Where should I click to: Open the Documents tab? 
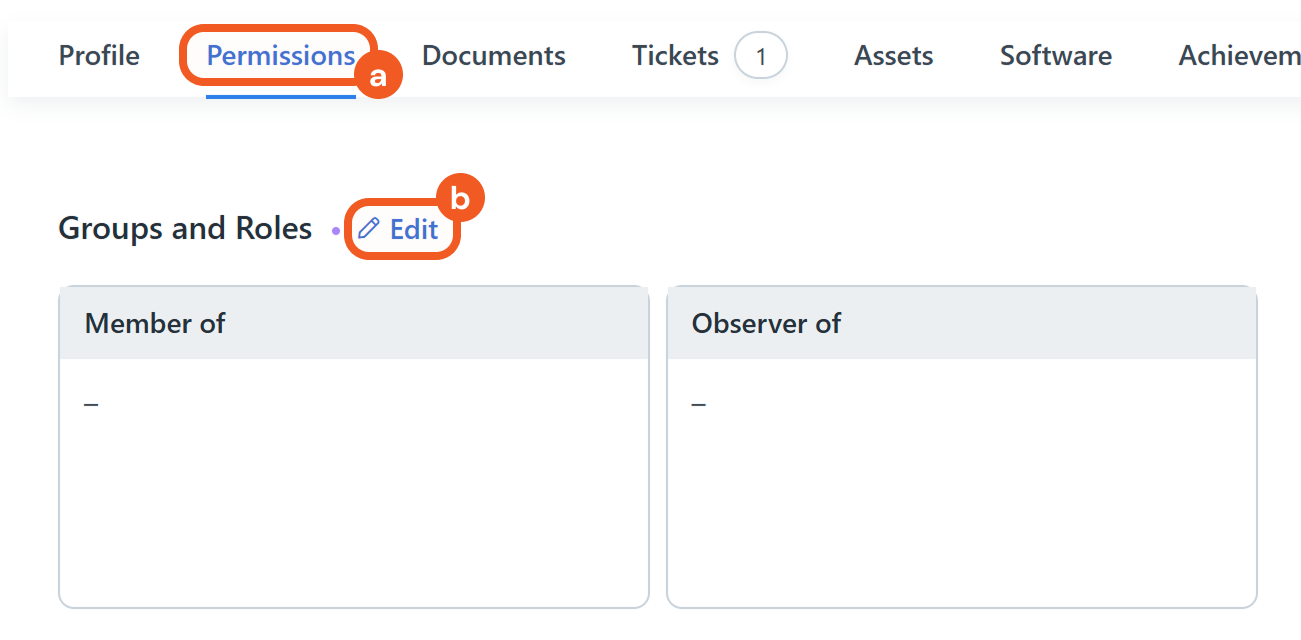pyautogui.click(x=493, y=56)
